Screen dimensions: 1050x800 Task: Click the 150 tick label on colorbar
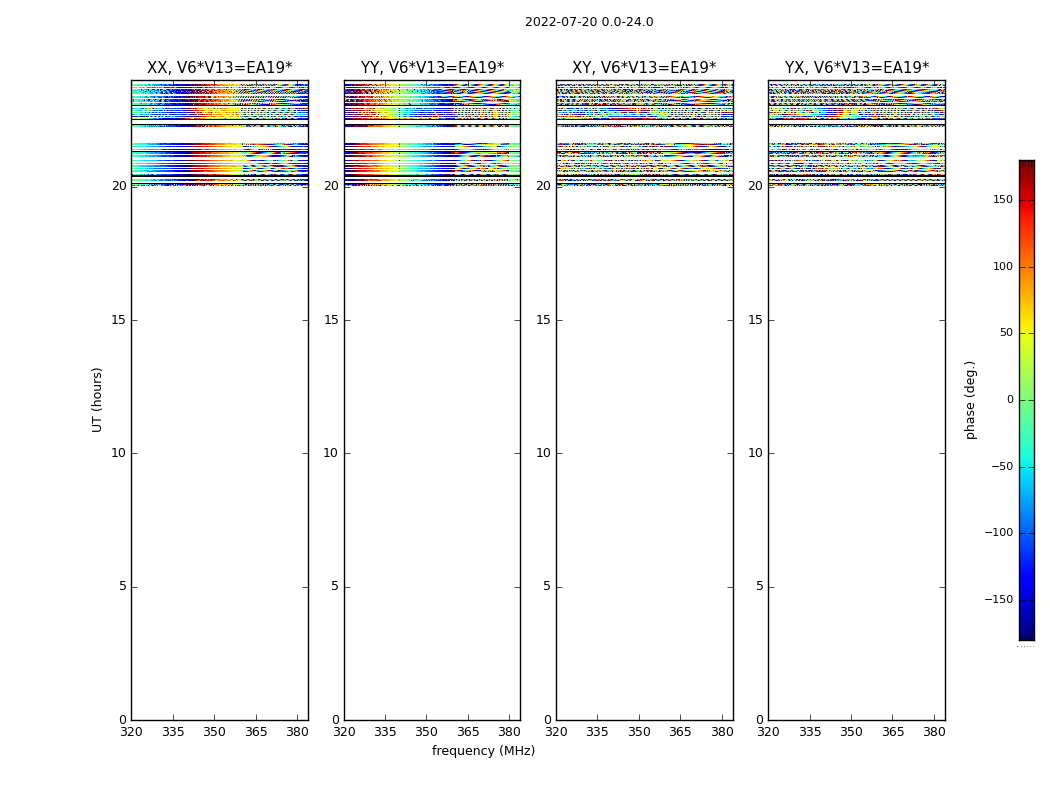(1002, 200)
